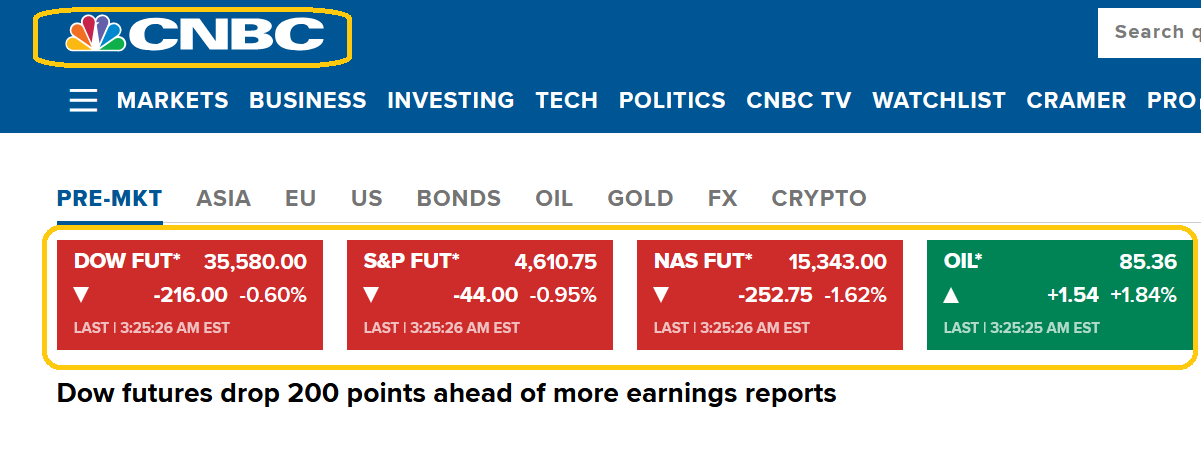Open the green OIL quote tile
1201x453 pixels.
1060,294
